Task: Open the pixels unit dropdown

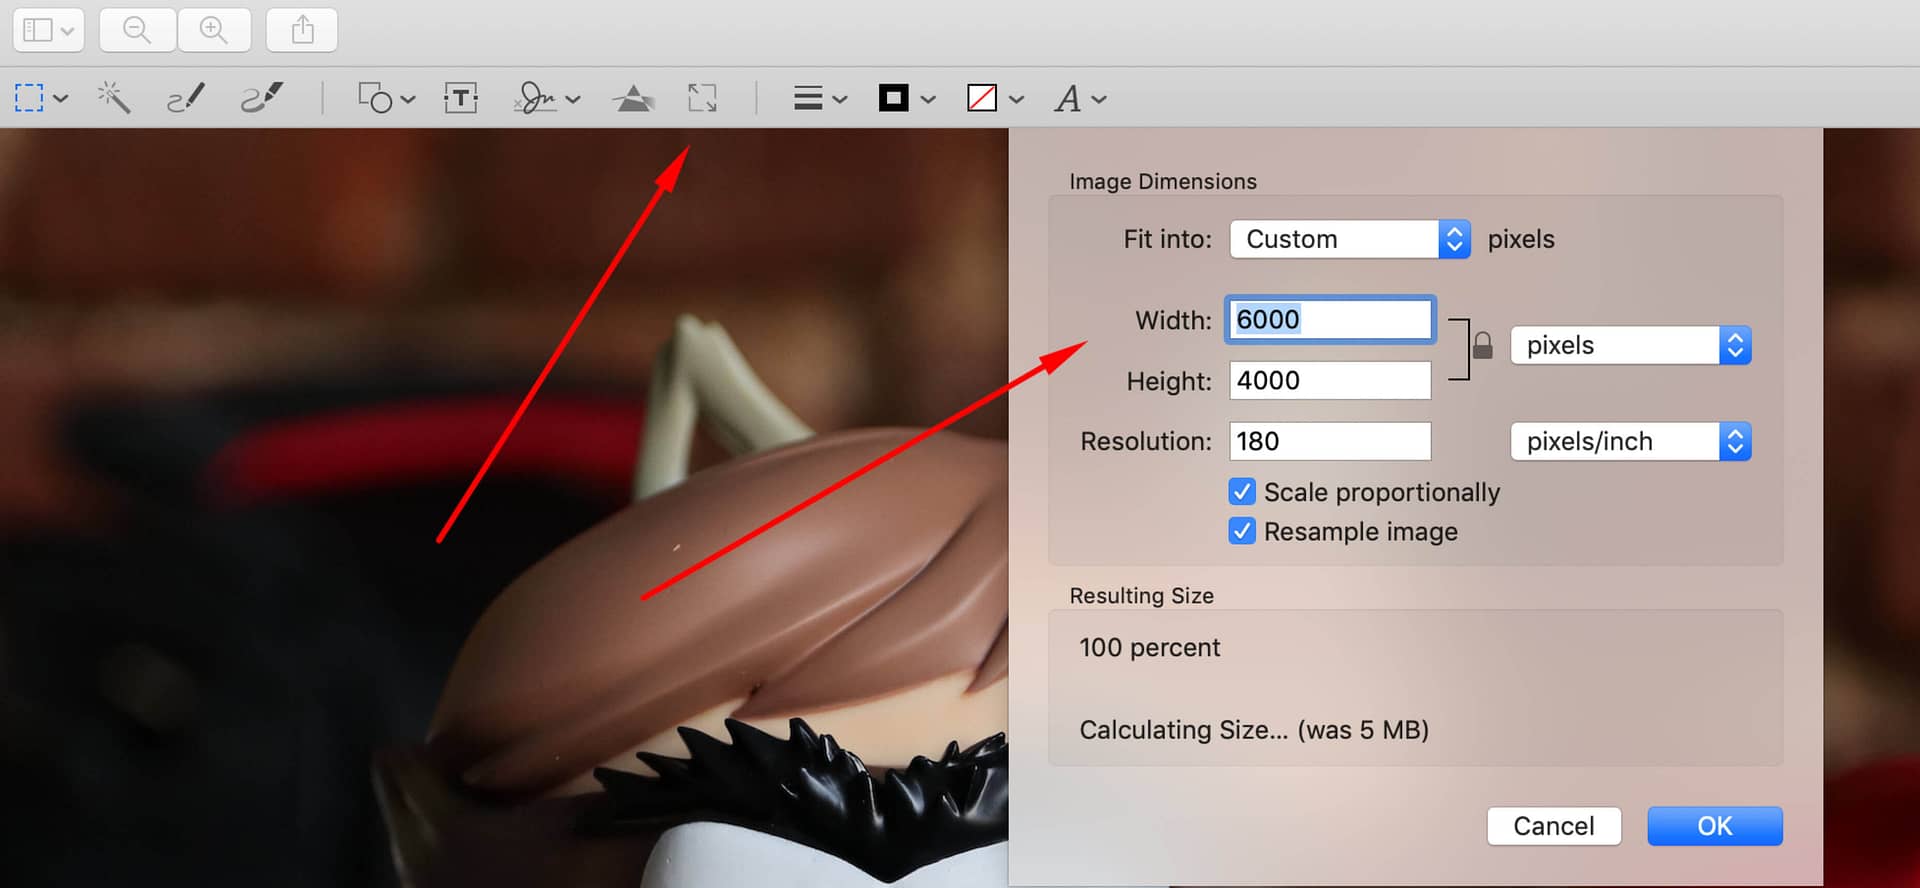Action: tap(1631, 345)
